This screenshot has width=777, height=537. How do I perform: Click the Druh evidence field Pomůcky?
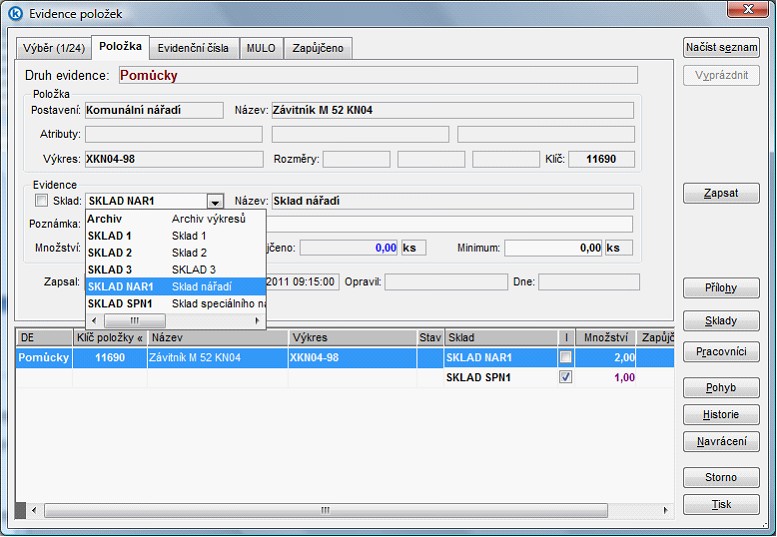tap(378, 75)
